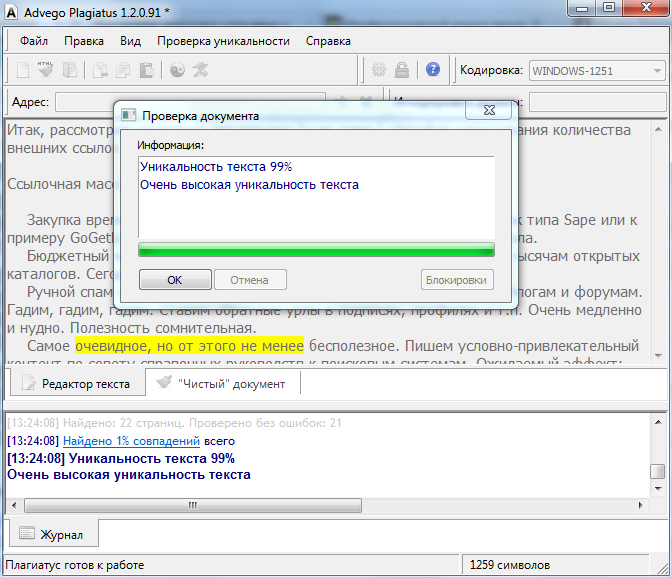Screen dimensions: 672x578
Task: Click the yin-yang uniqueness check icon
Action: click(177, 70)
